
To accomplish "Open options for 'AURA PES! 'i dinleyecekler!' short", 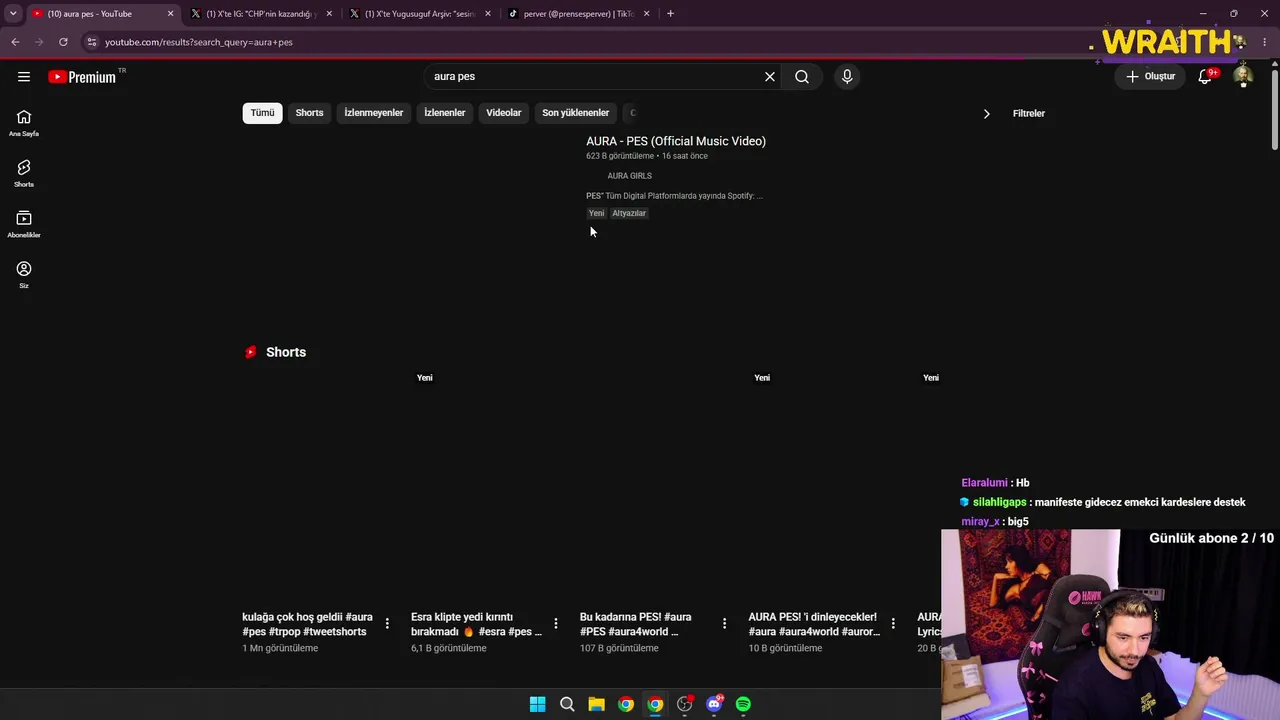I will [x=893, y=624].
